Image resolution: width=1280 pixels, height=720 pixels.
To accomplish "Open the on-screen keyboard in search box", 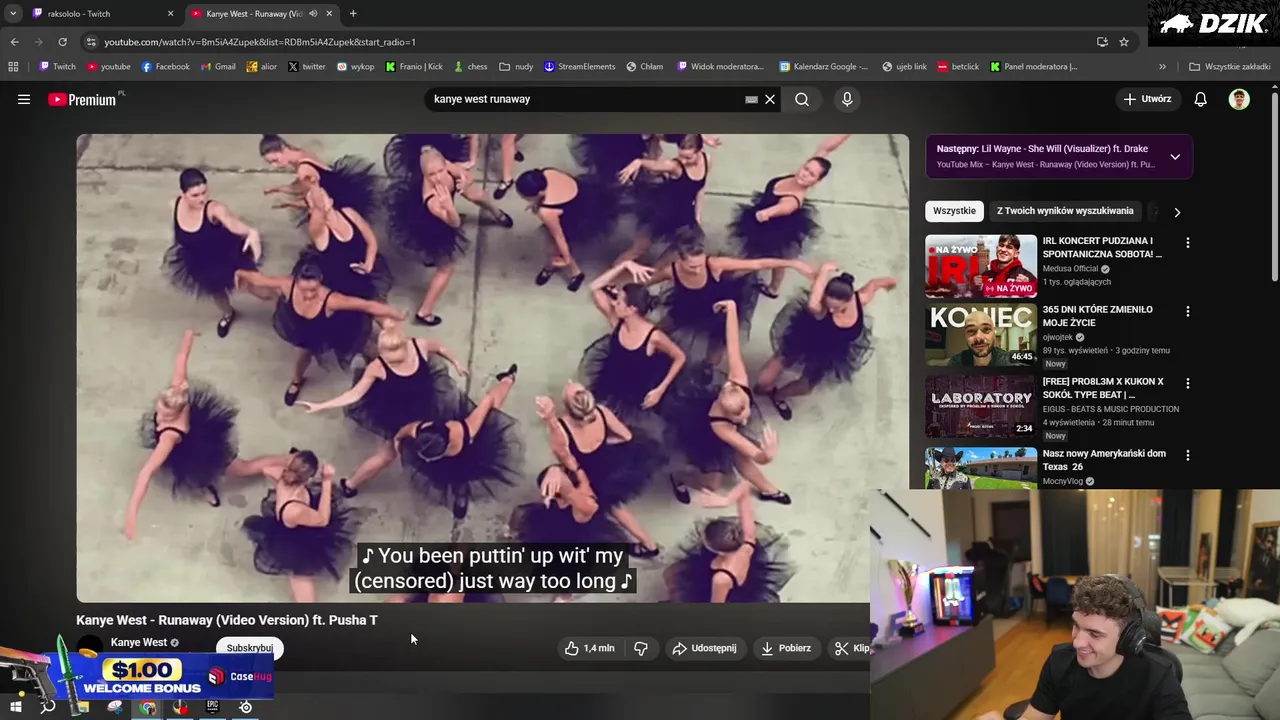I will [751, 99].
